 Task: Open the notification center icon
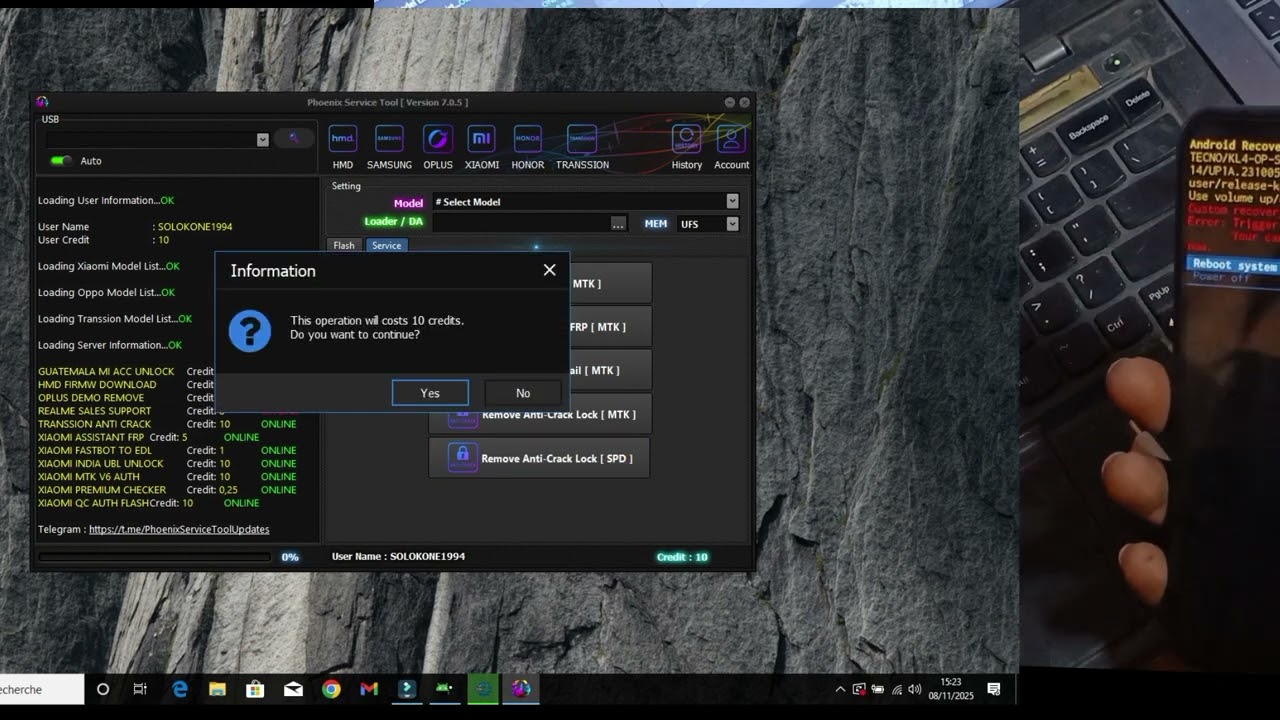[994, 689]
